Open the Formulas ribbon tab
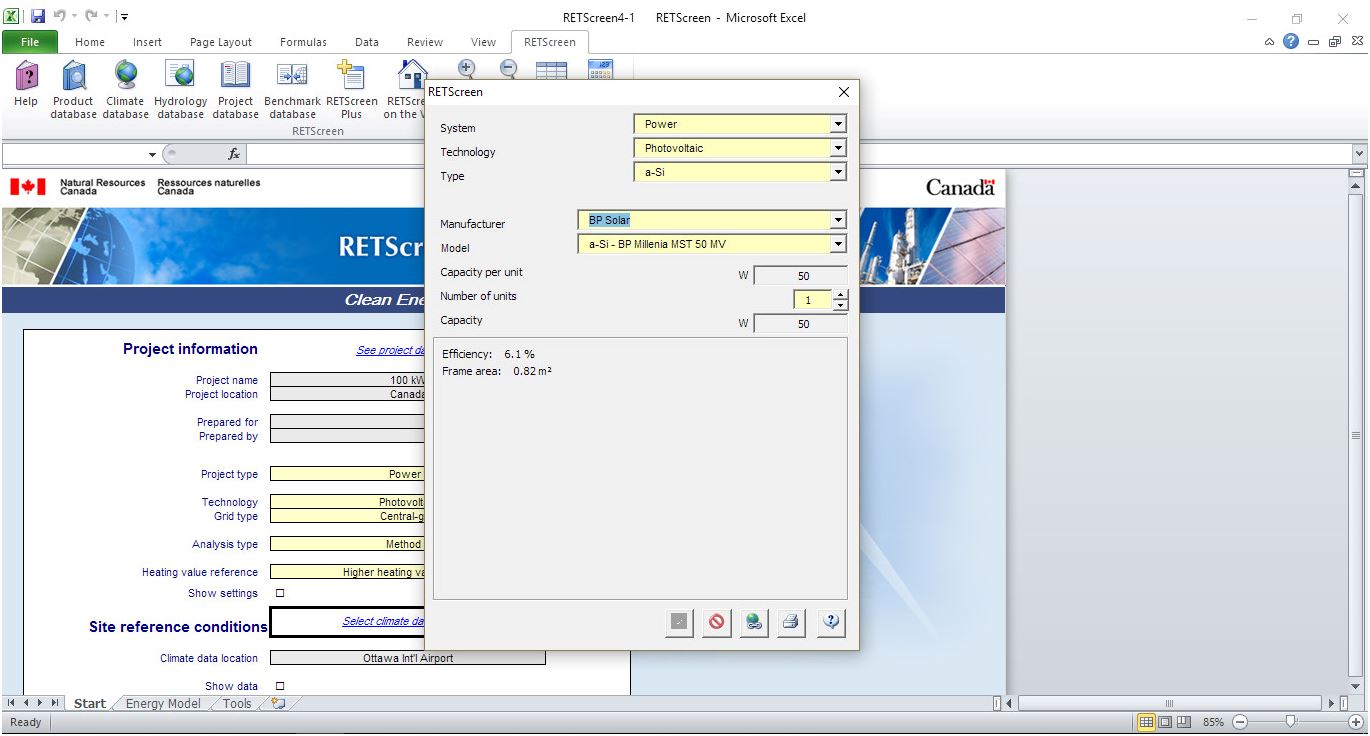The width and height of the screenshot is (1370, 736). coord(303,42)
